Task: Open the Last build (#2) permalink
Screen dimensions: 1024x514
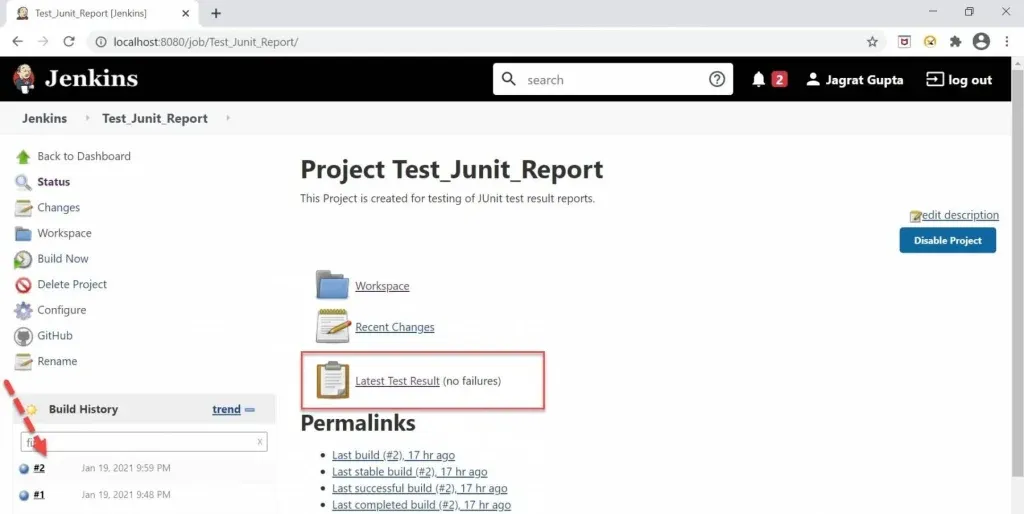Action: coord(393,455)
